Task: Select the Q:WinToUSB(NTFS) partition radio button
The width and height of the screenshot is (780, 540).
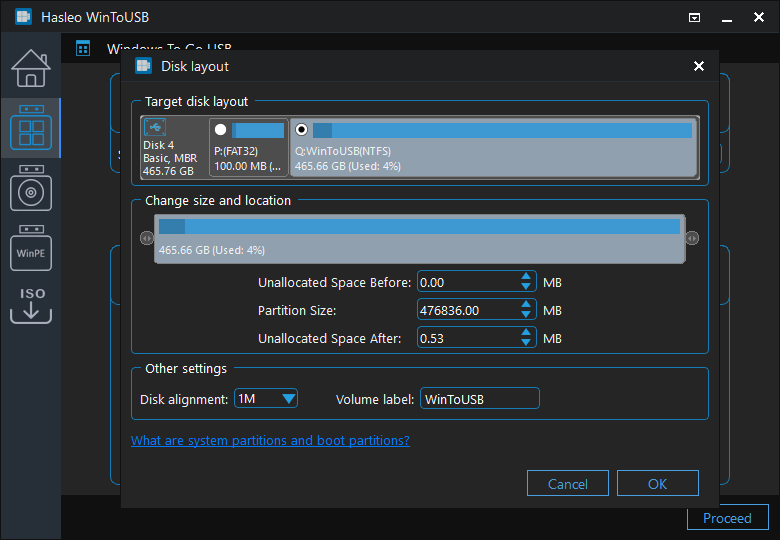Action: point(302,130)
